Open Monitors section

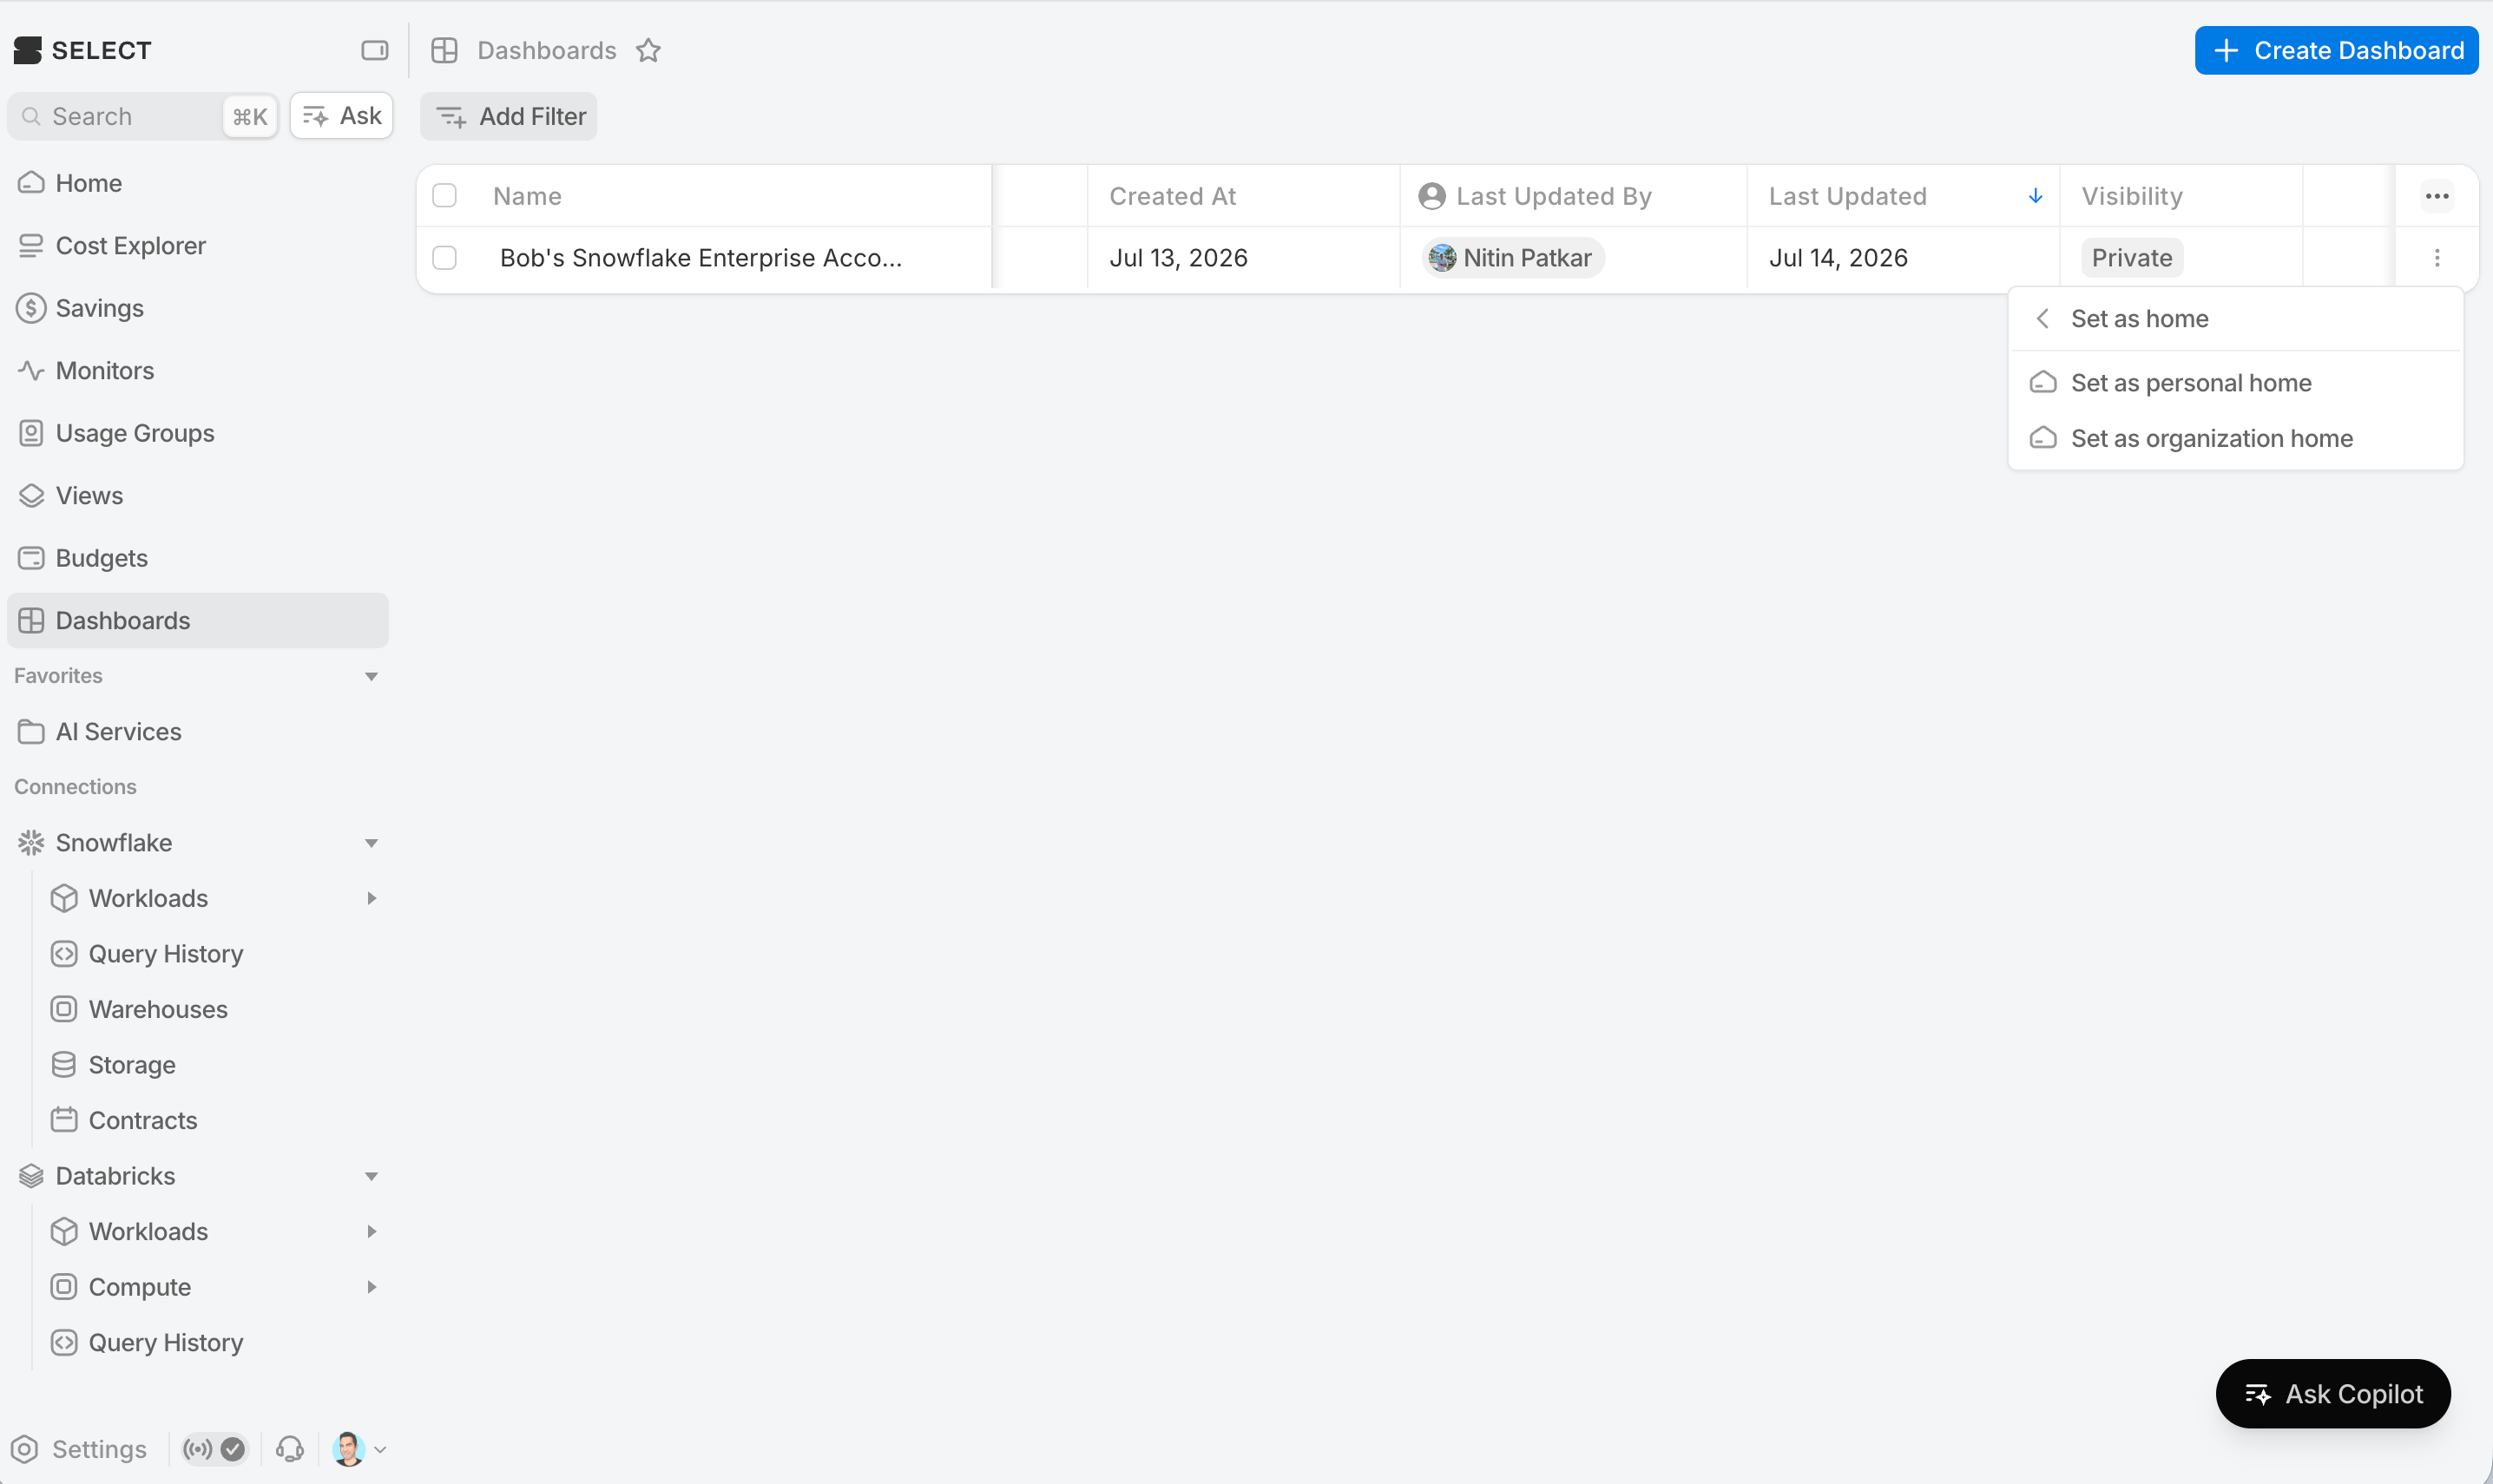pos(197,371)
